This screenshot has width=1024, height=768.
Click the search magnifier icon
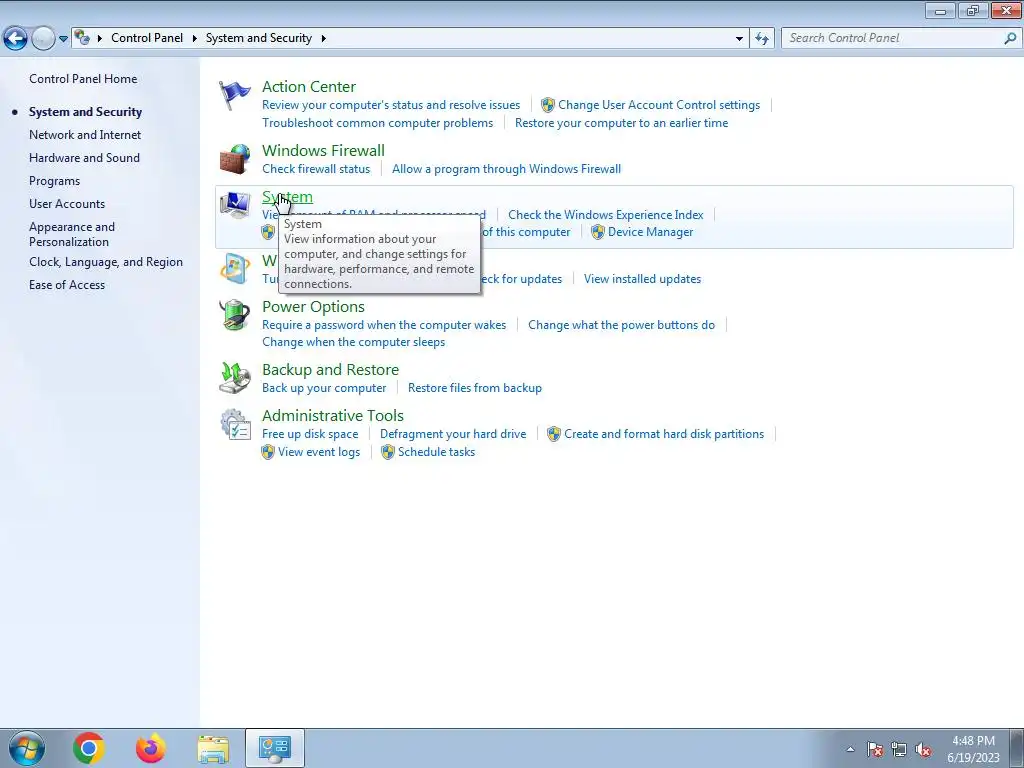1010,39
